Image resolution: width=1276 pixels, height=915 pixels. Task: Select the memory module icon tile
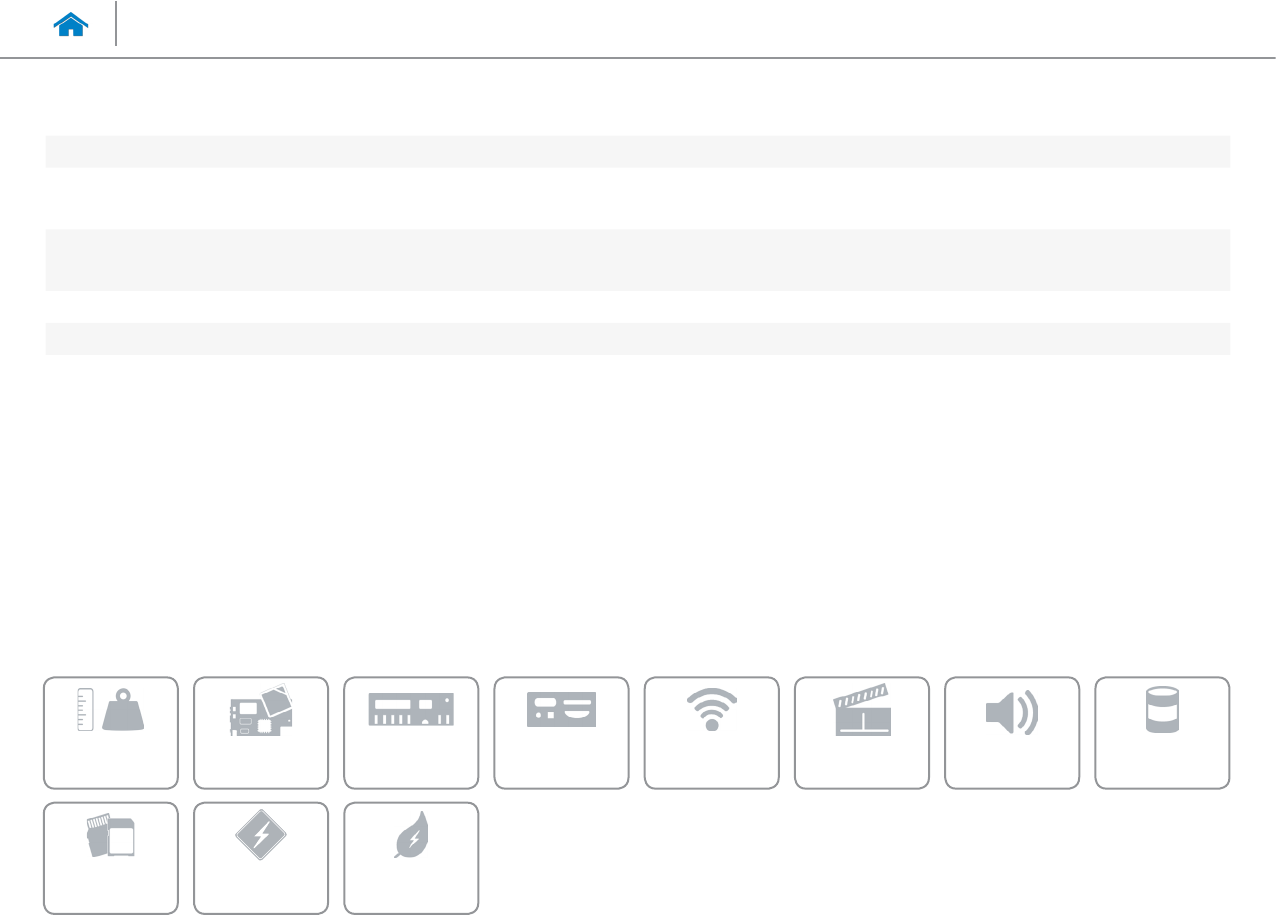click(411, 733)
